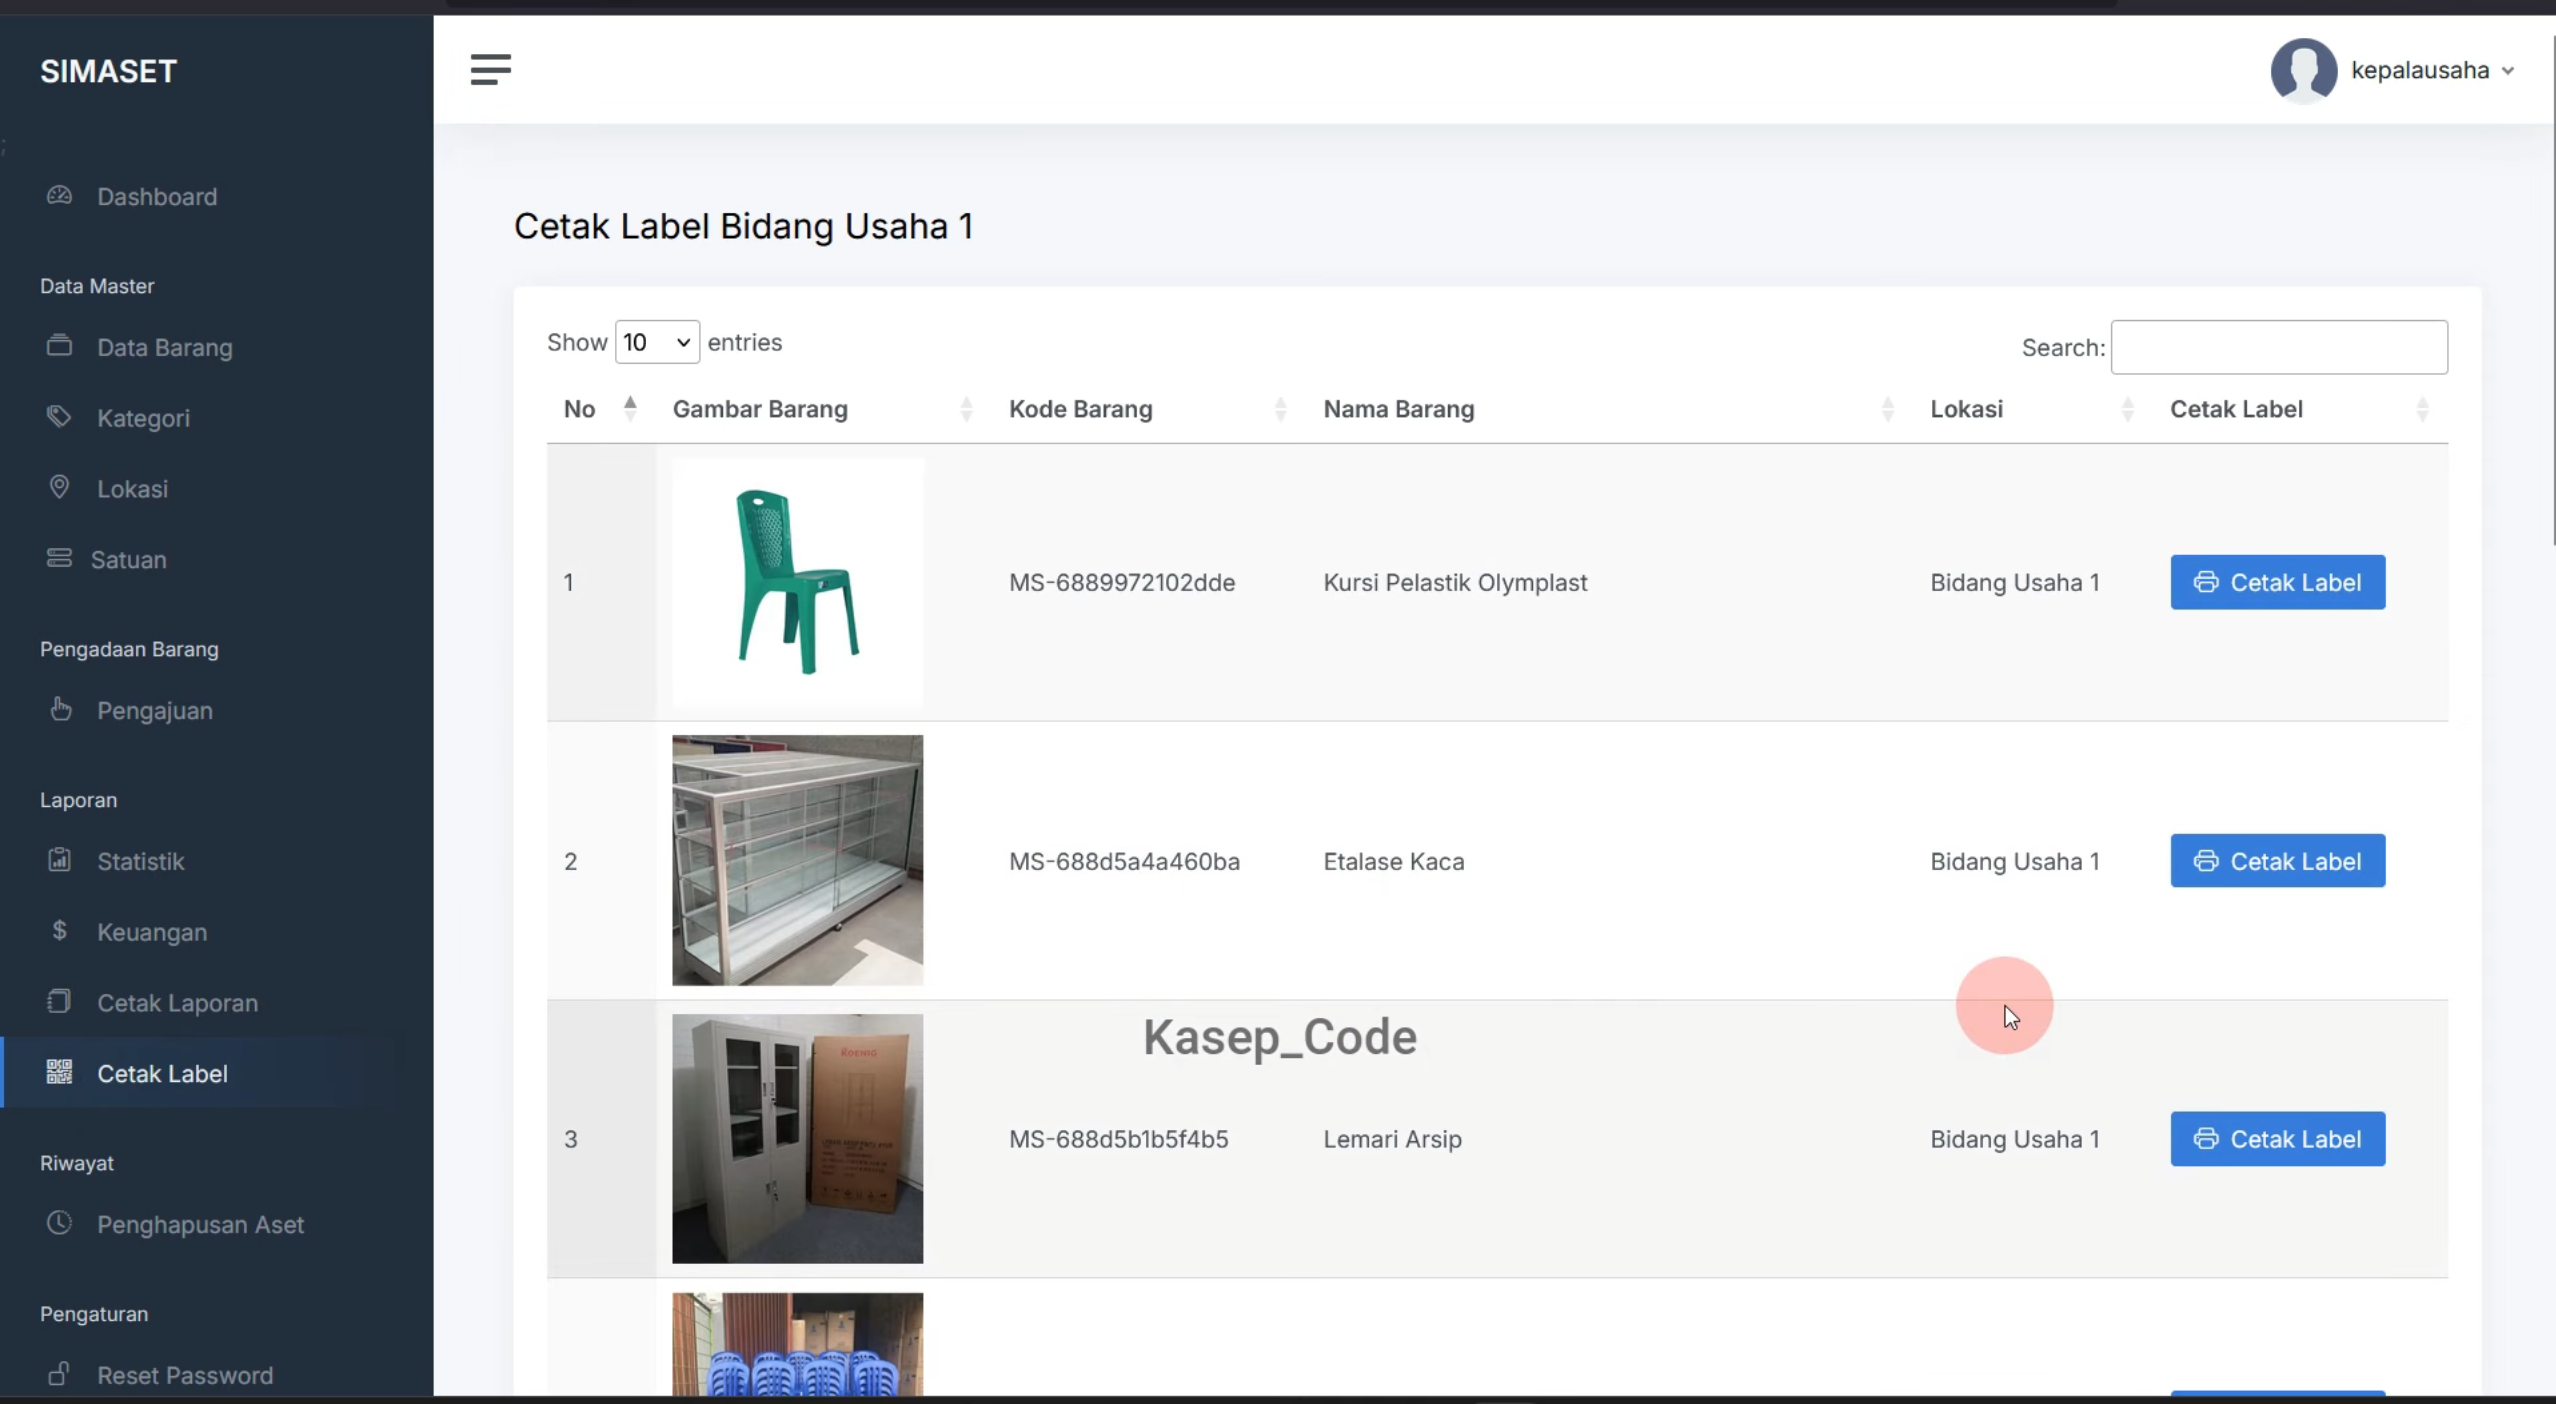Sort the table by No column
Image resolution: width=2556 pixels, height=1404 pixels.
coord(599,409)
